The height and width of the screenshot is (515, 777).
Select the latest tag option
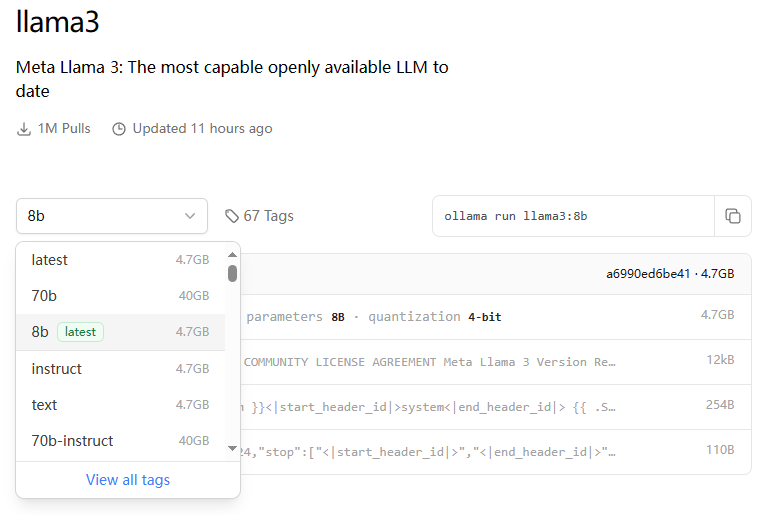(x=120, y=260)
